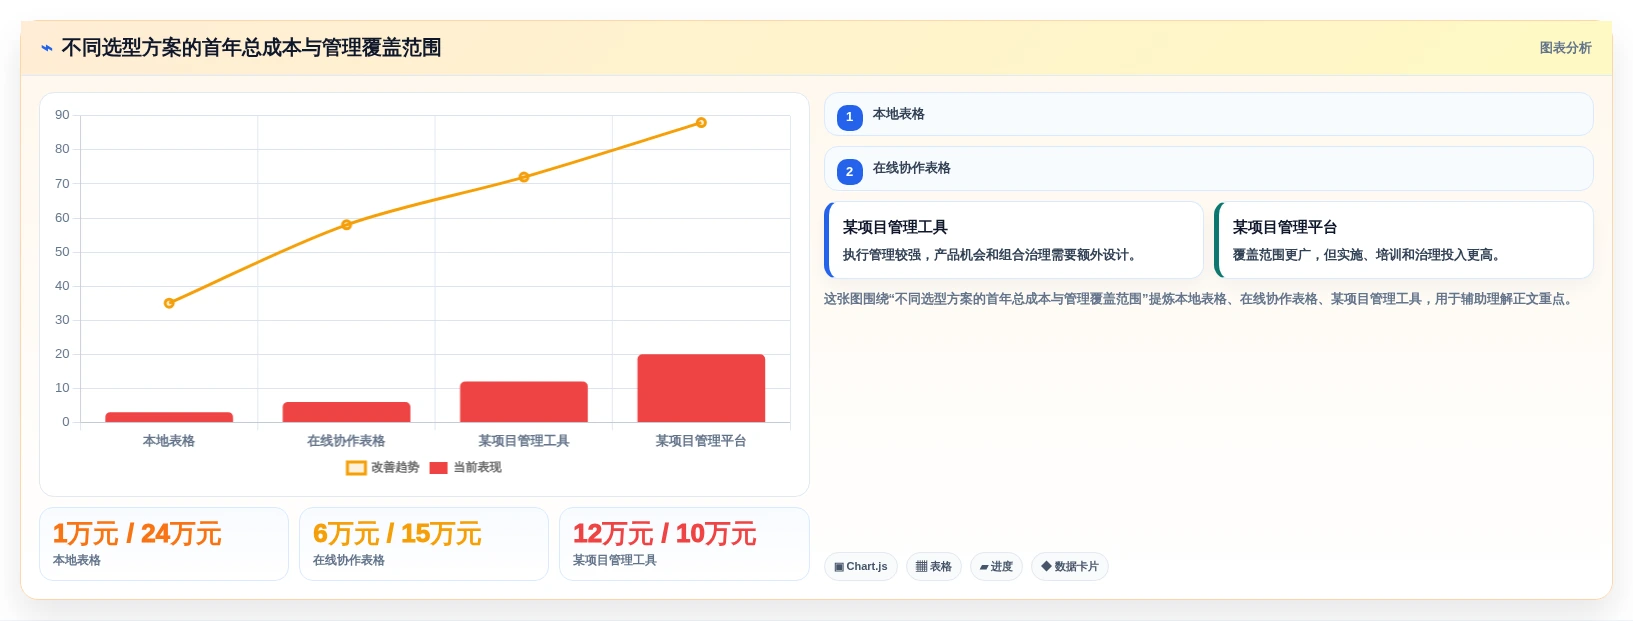Click the blue lightning icon beside the title
Viewport: 1633px width, 621px height.
[x=46, y=48]
